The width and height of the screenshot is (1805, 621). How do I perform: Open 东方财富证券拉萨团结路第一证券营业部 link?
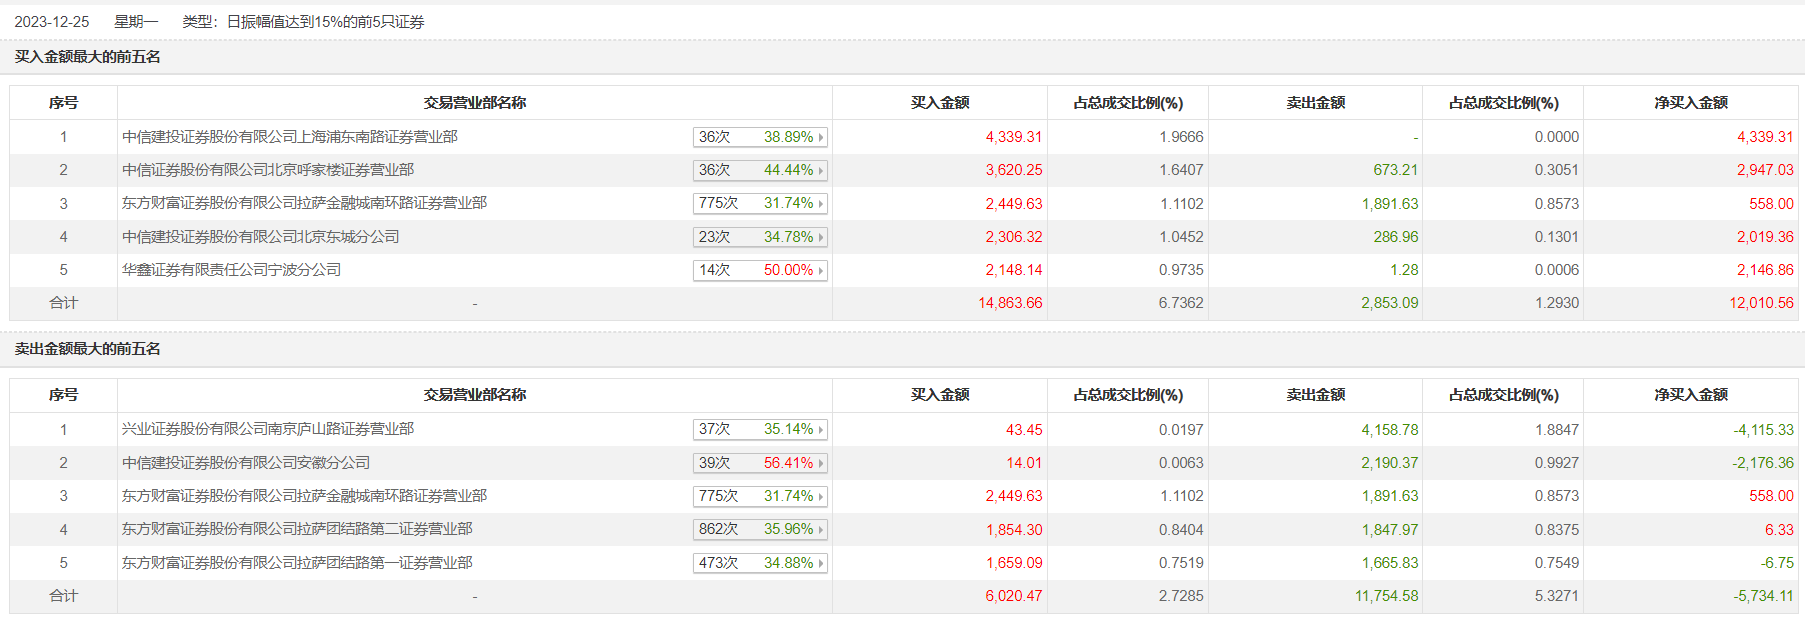(x=297, y=563)
